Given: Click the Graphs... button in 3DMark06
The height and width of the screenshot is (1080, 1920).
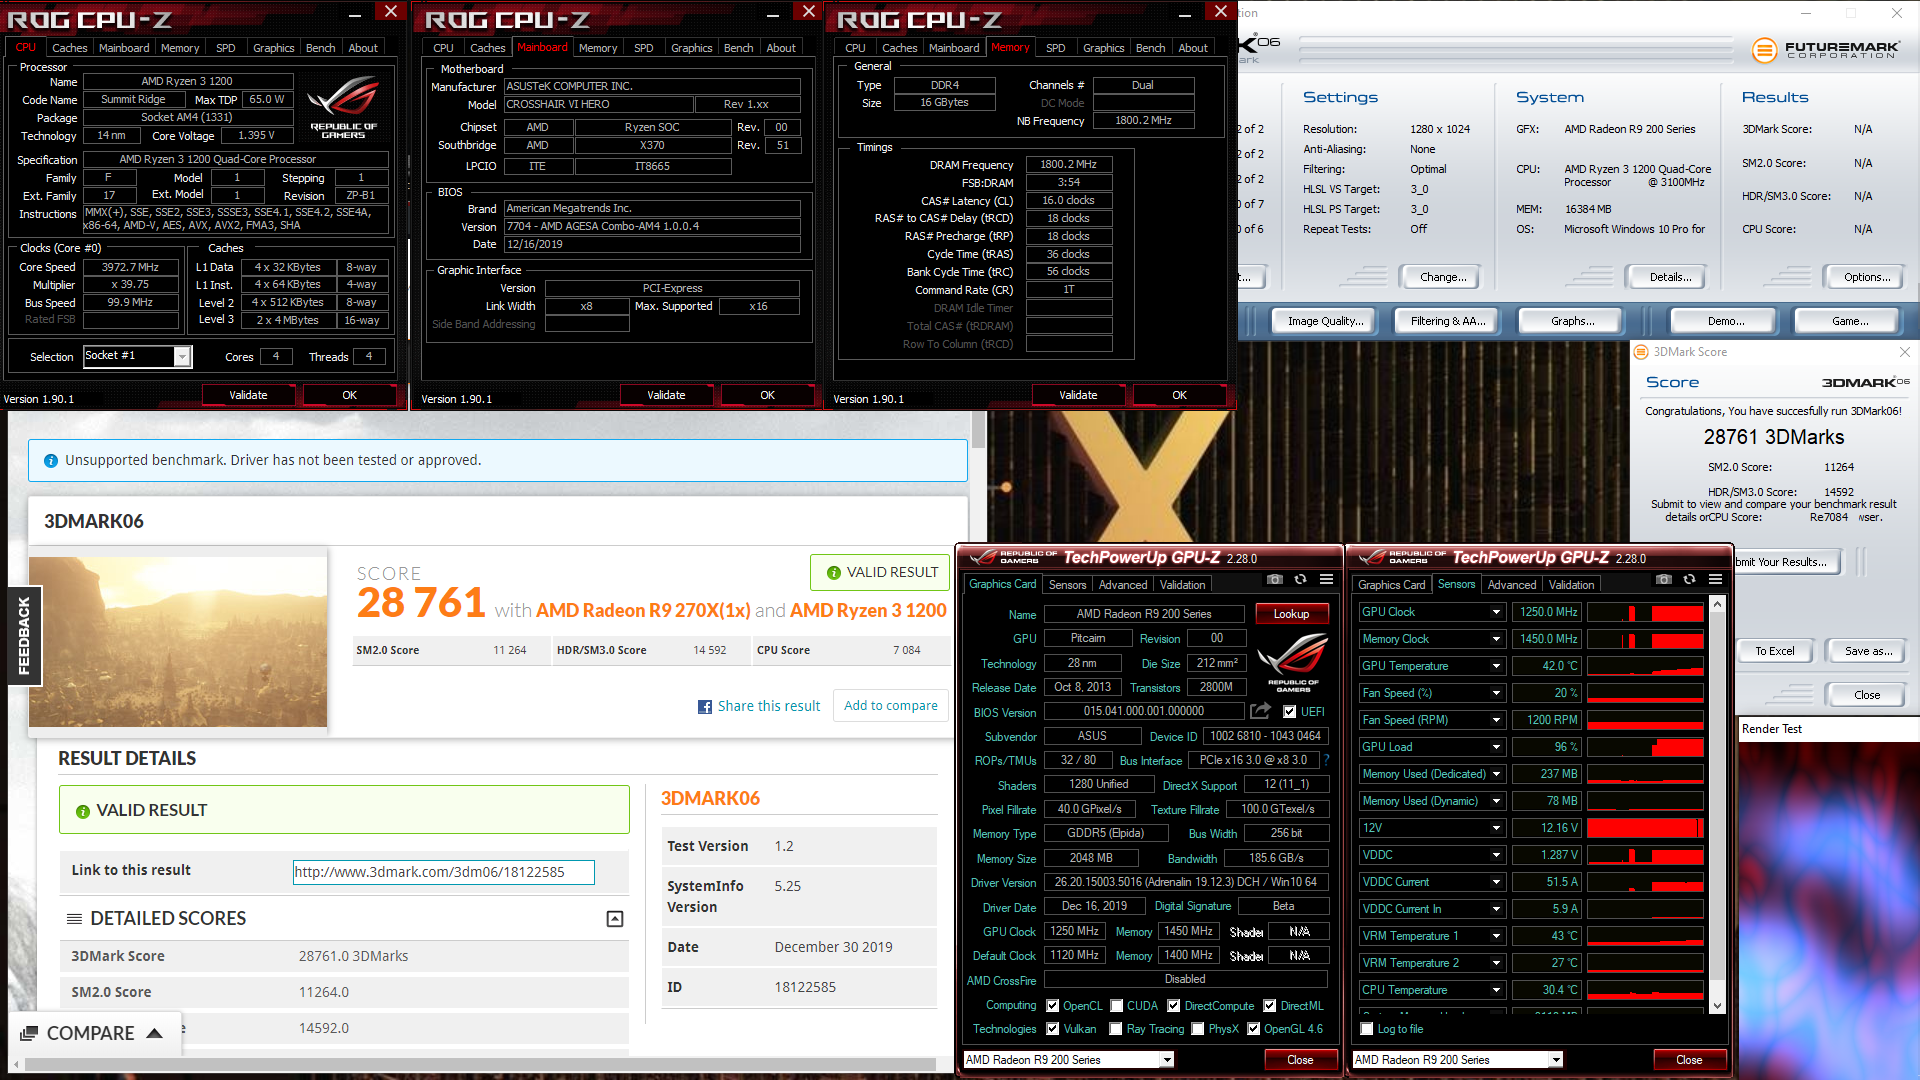Looking at the screenshot, I should [1572, 321].
